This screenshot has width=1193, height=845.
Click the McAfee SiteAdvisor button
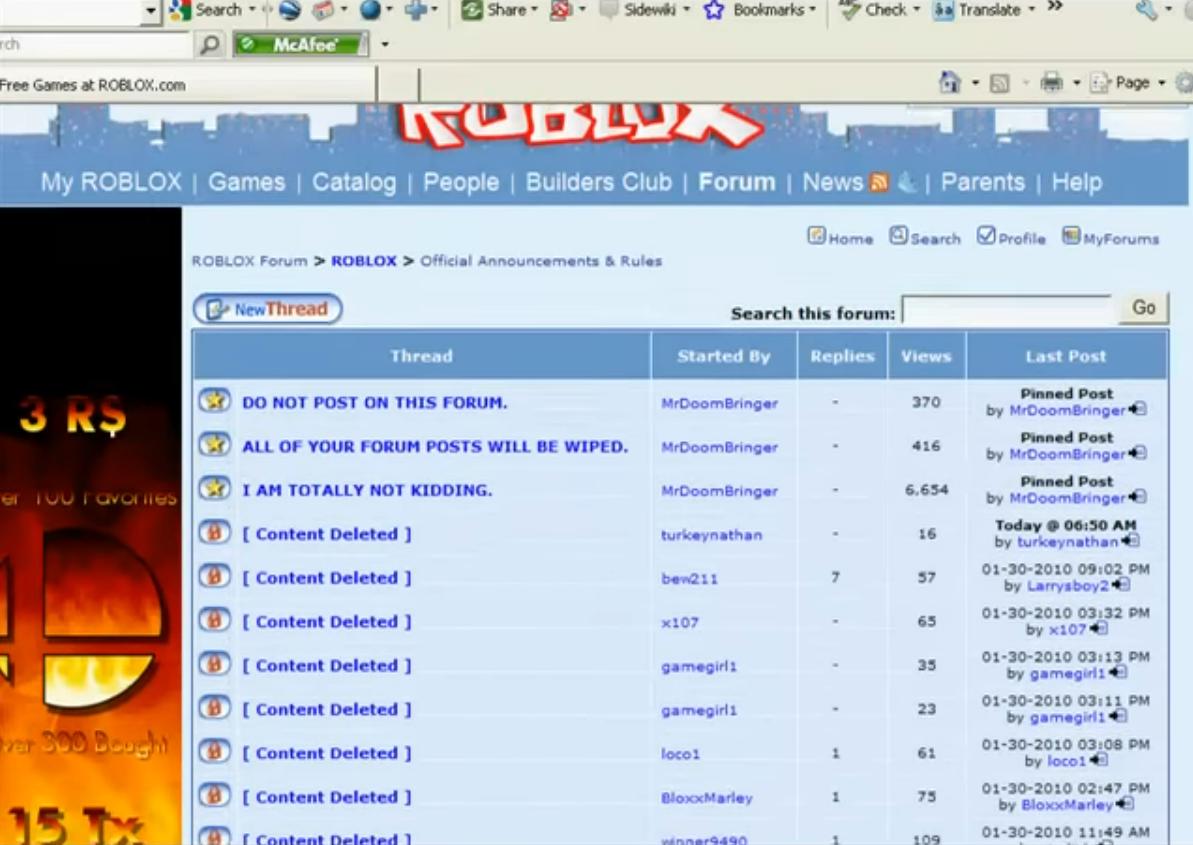click(301, 45)
